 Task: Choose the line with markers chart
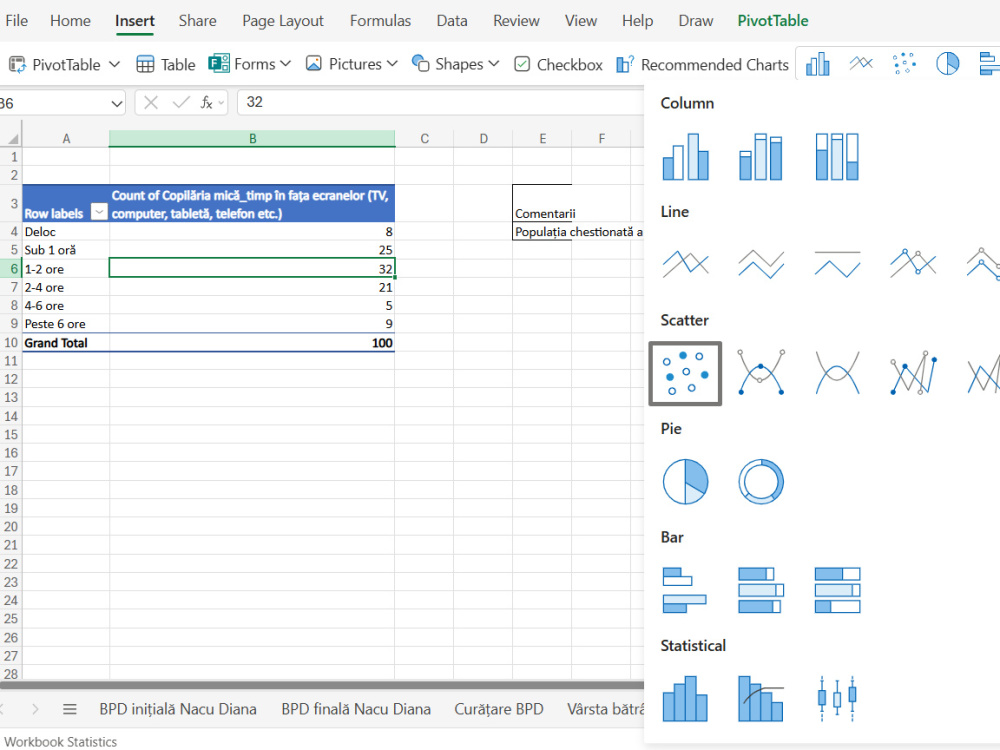913,264
